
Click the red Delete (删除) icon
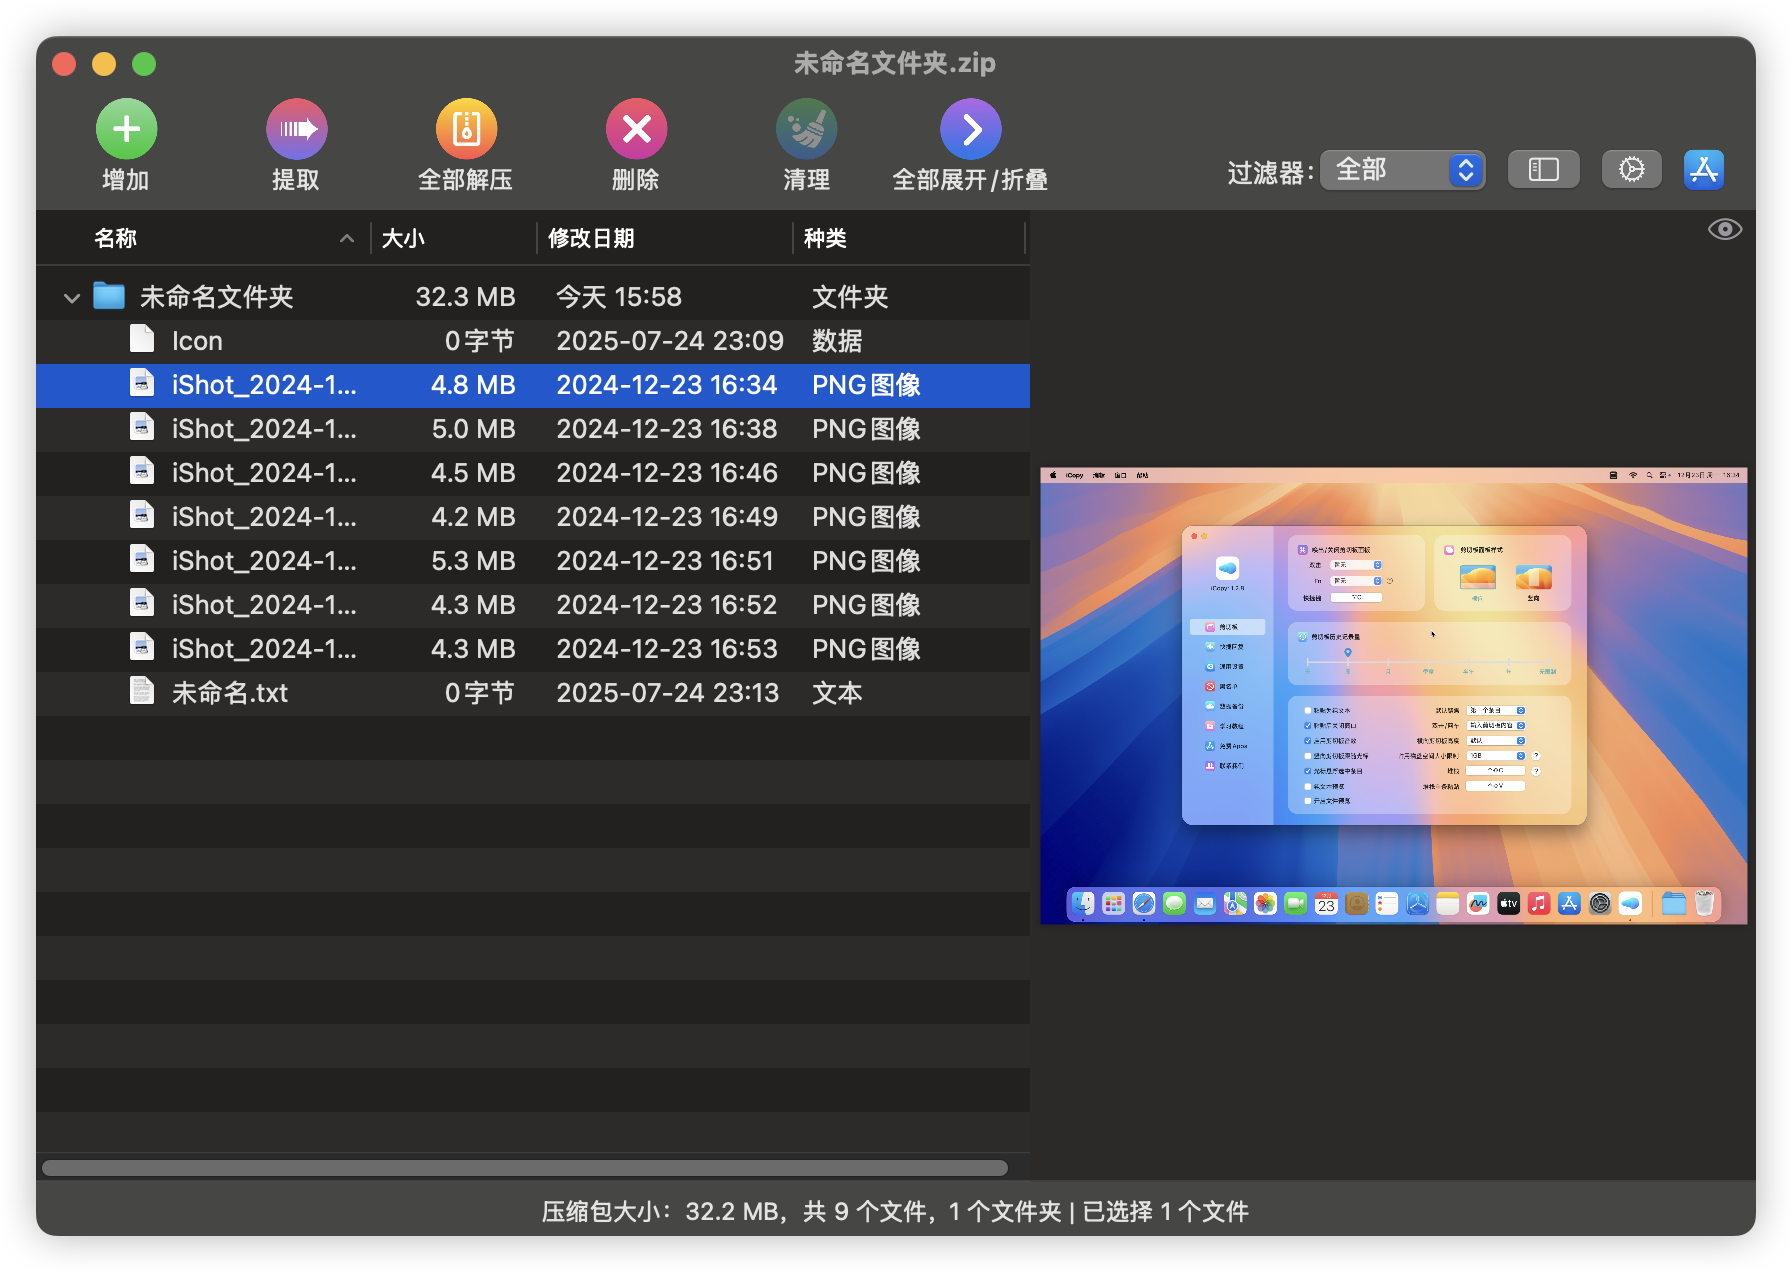[x=636, y=130]
